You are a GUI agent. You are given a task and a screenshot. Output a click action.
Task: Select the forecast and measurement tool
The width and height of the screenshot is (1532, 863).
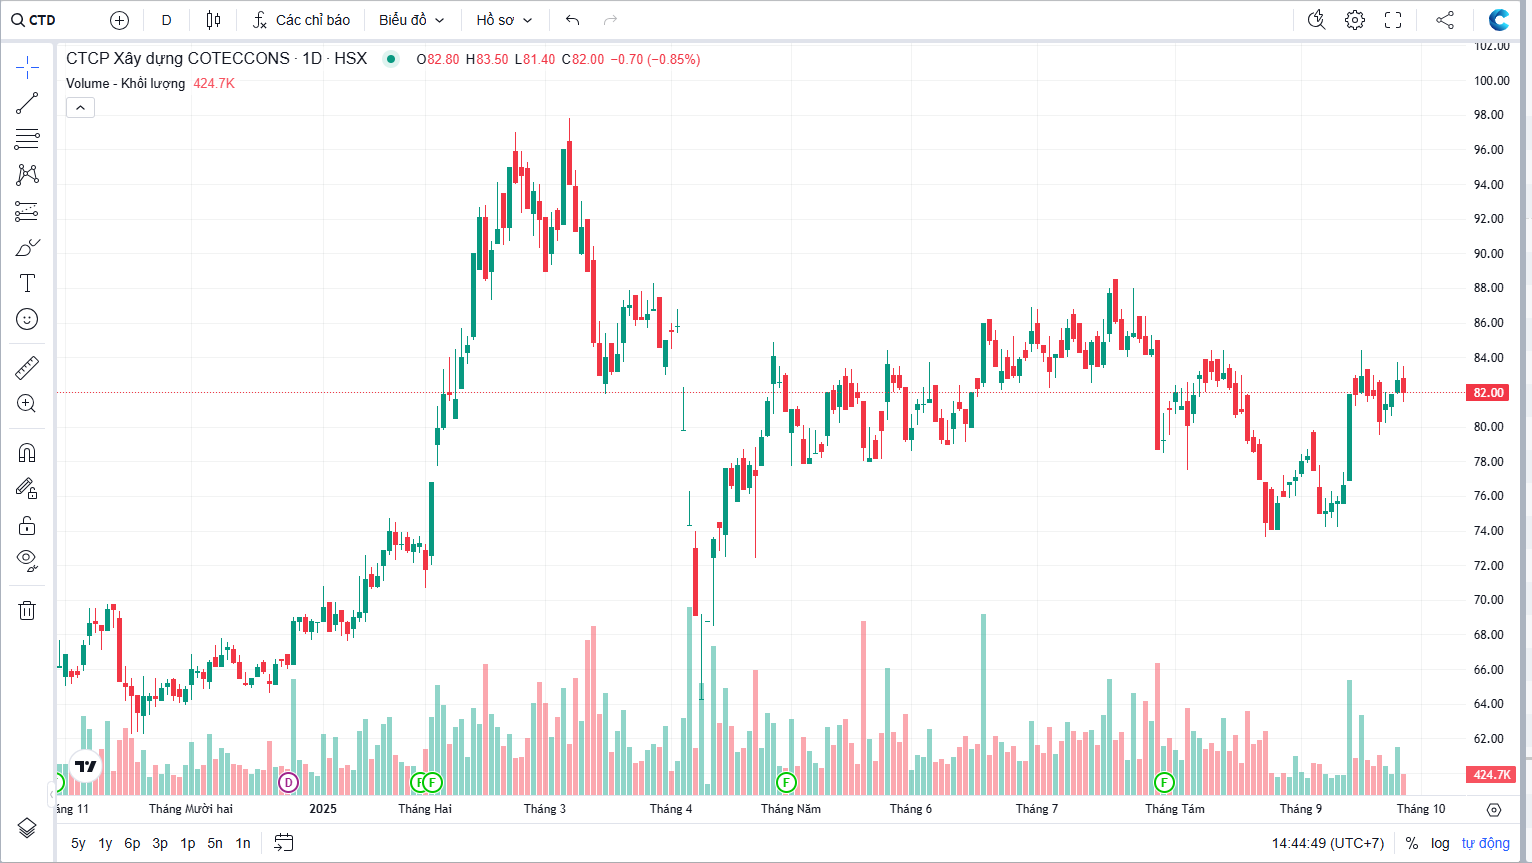click(27, 211)
